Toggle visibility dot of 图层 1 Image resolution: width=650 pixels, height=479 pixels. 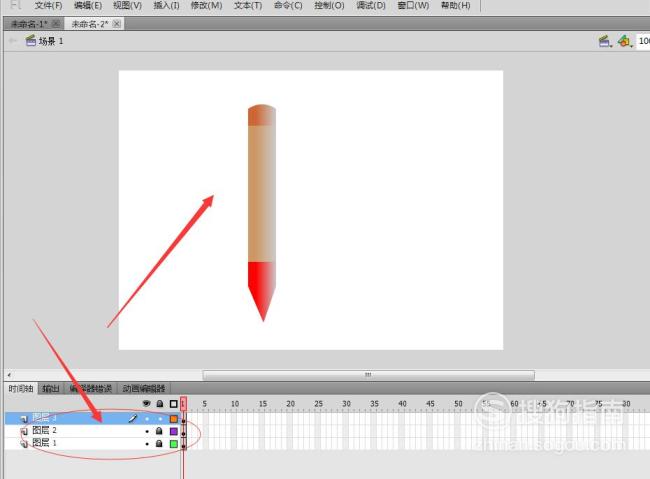click(147, 444)
